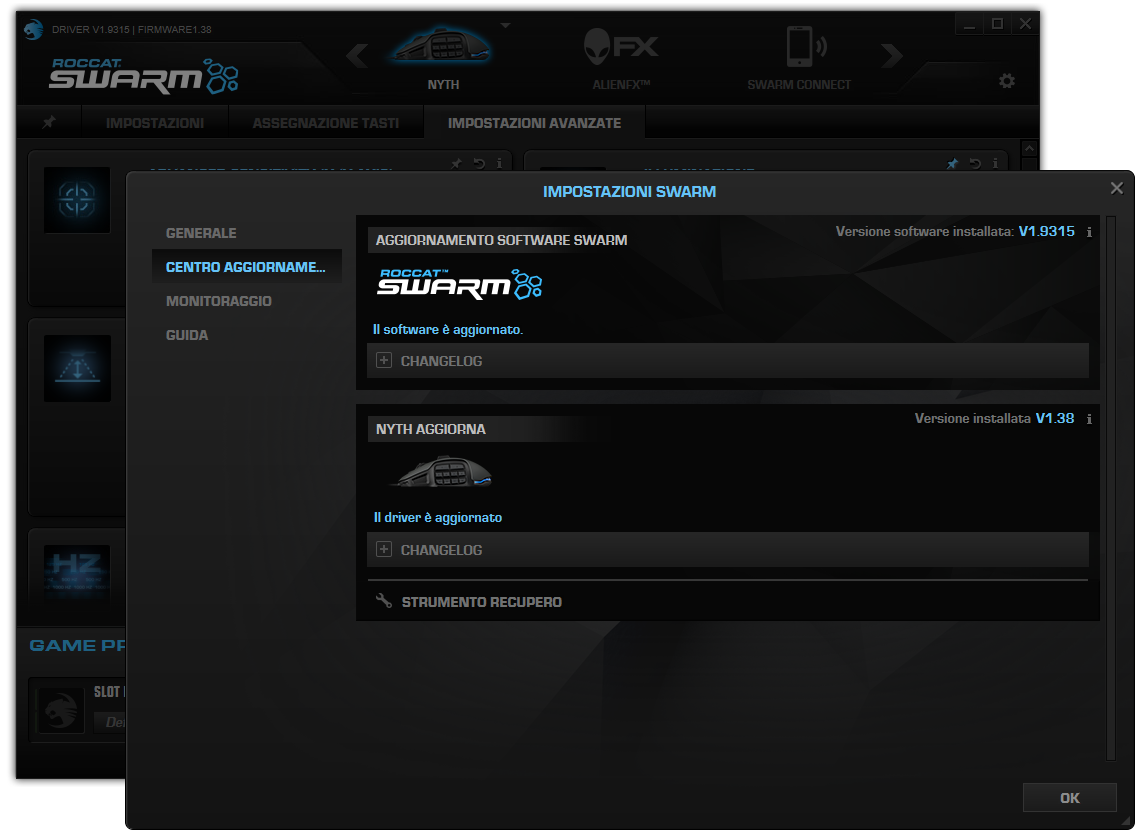The image size is (1145, 840).
Task: Open settings gear in main window
Action: [1007, 81]
